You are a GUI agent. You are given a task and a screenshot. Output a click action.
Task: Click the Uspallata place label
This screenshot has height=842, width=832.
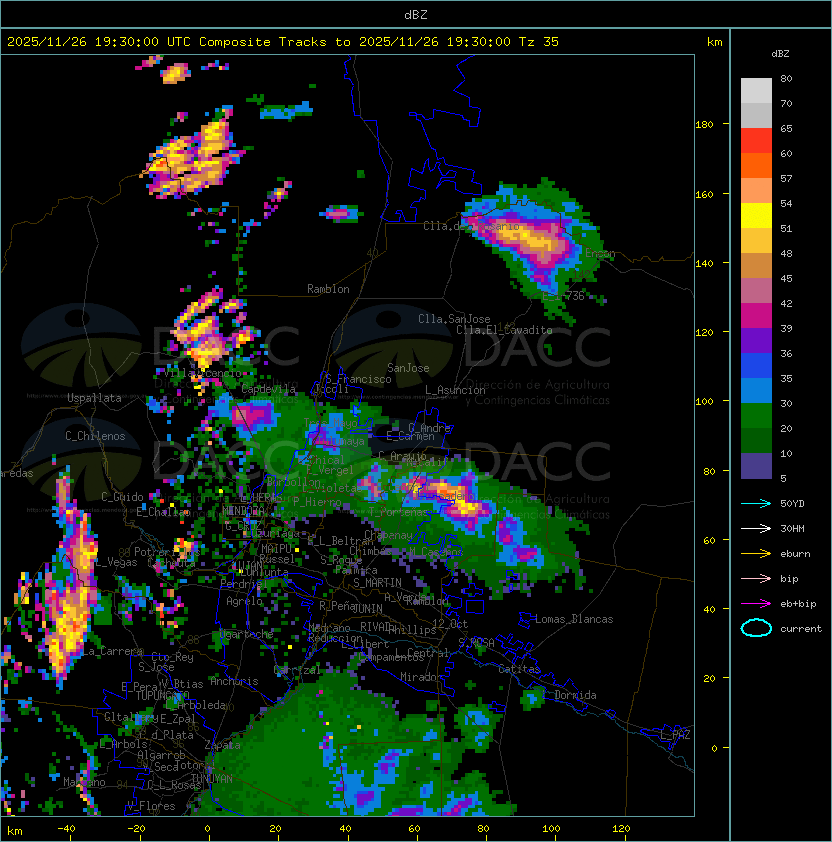pos(94,398)
